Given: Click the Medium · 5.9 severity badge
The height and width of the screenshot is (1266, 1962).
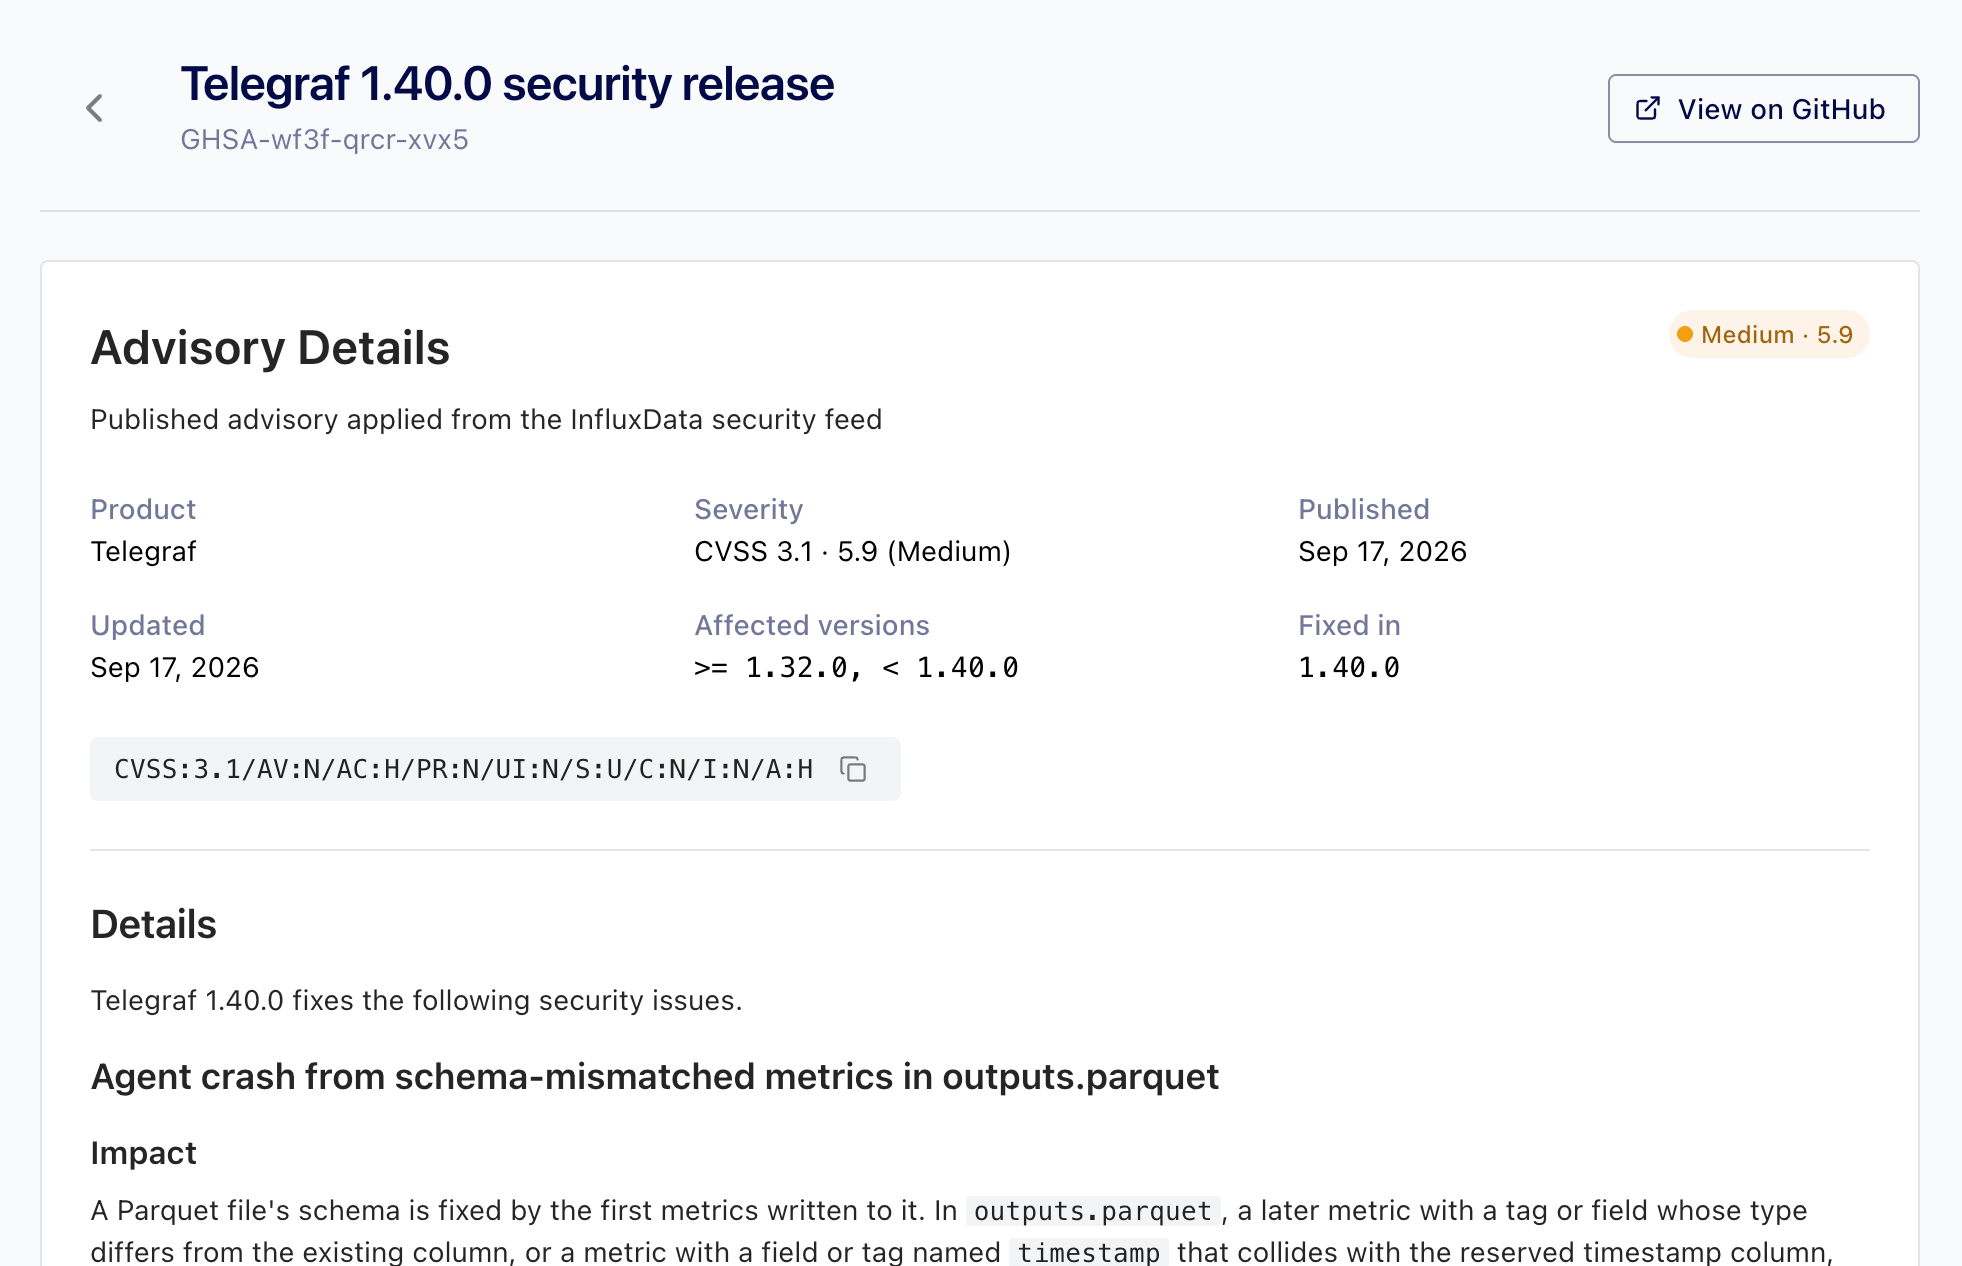Looking at the screenshot, I should point(1768,334).
